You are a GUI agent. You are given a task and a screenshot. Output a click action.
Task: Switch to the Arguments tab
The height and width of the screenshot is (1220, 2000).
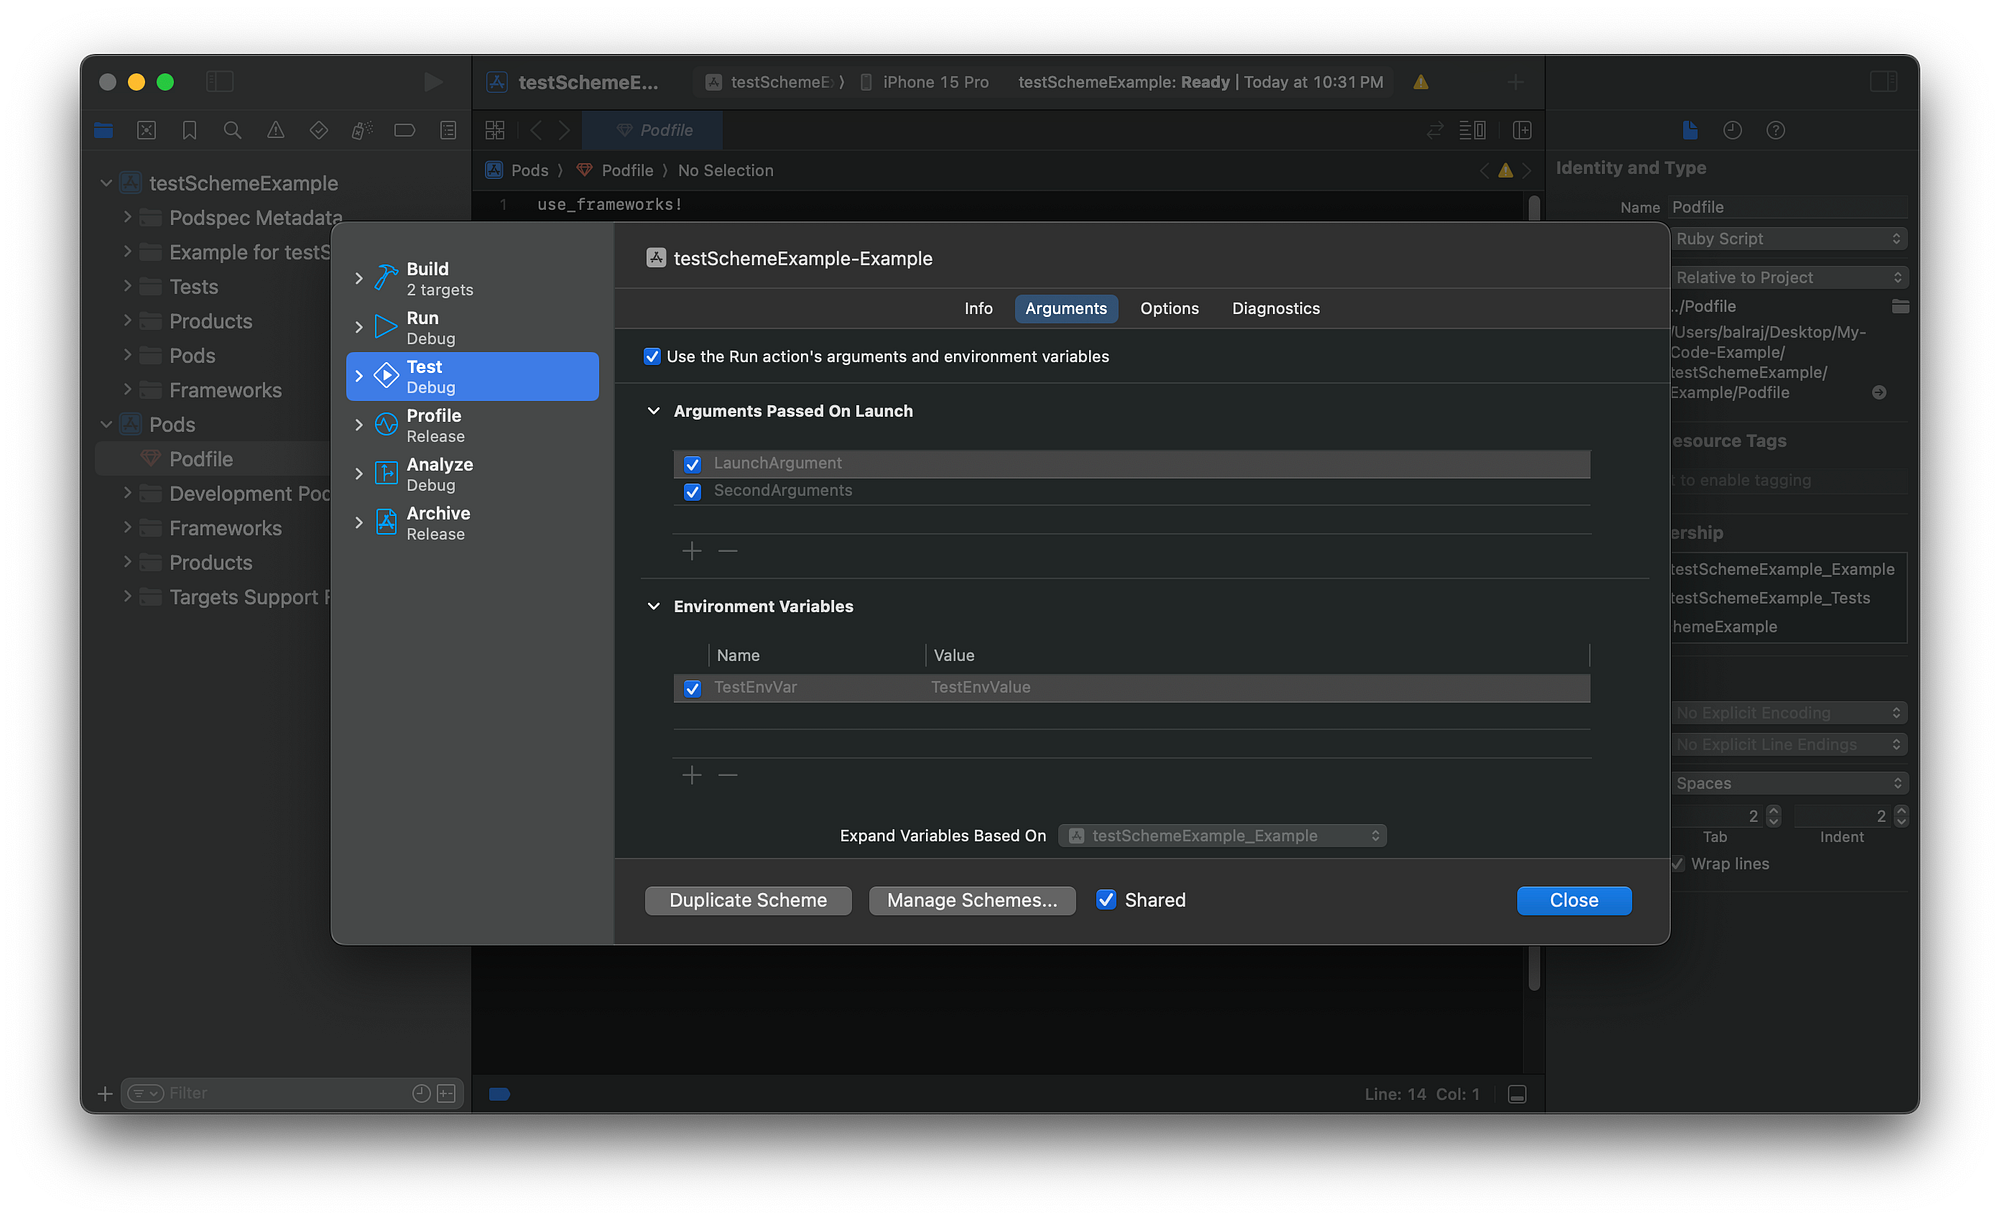tap(1066, 308)
